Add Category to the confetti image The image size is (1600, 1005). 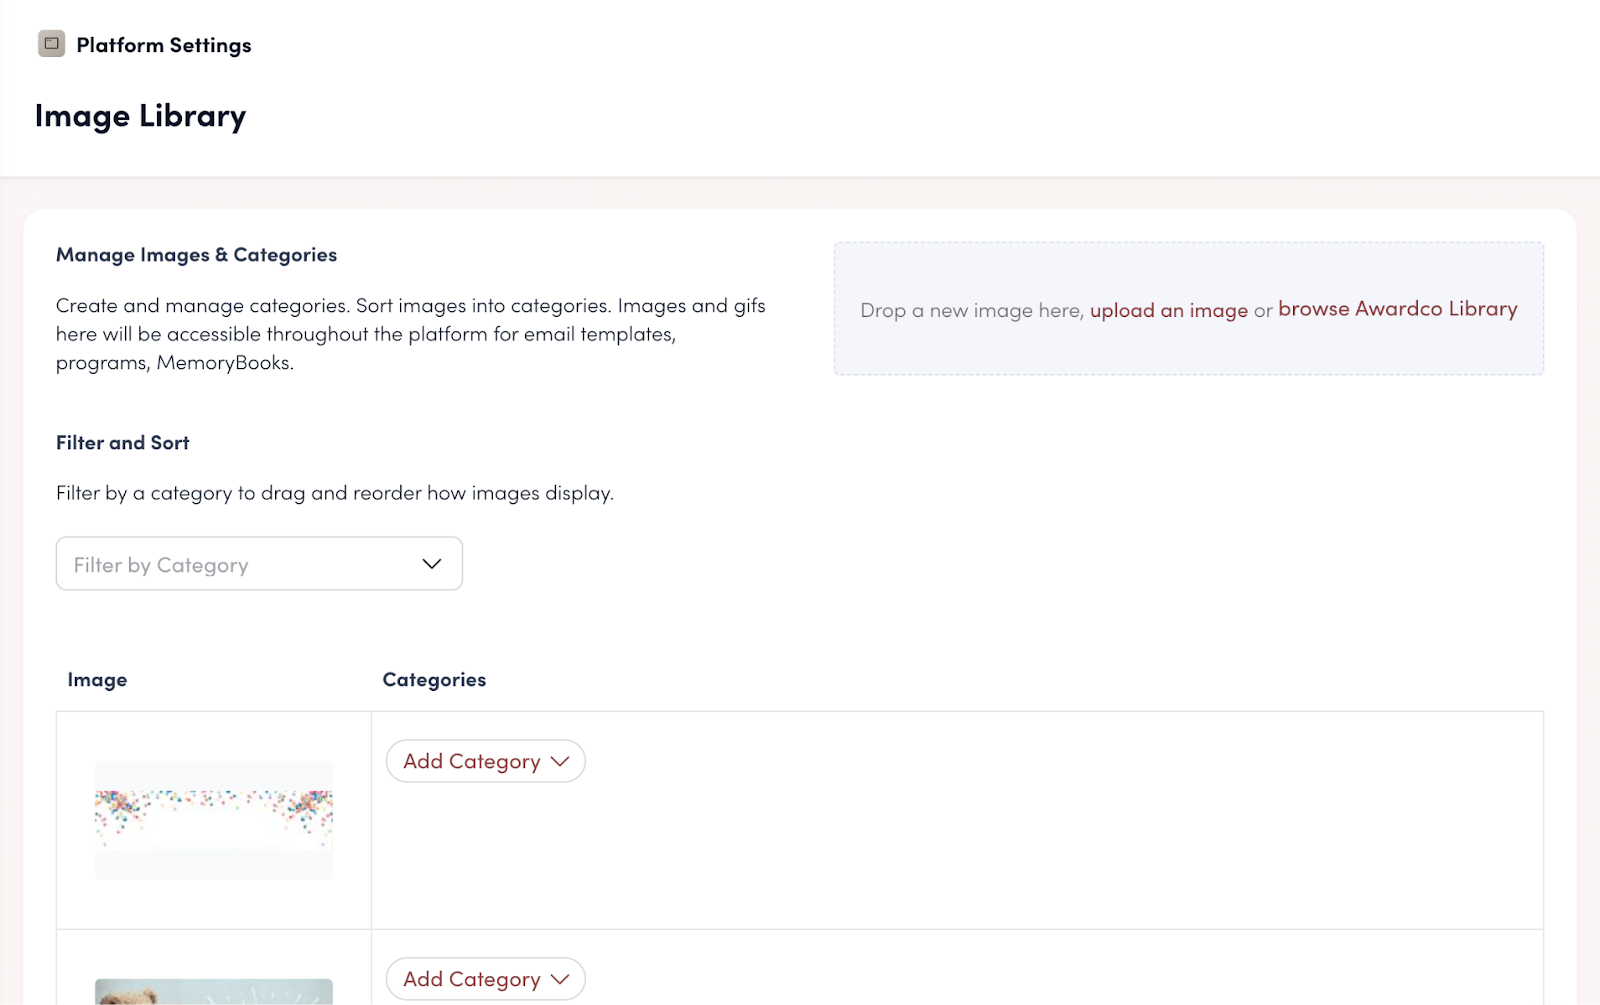[472, 761]
